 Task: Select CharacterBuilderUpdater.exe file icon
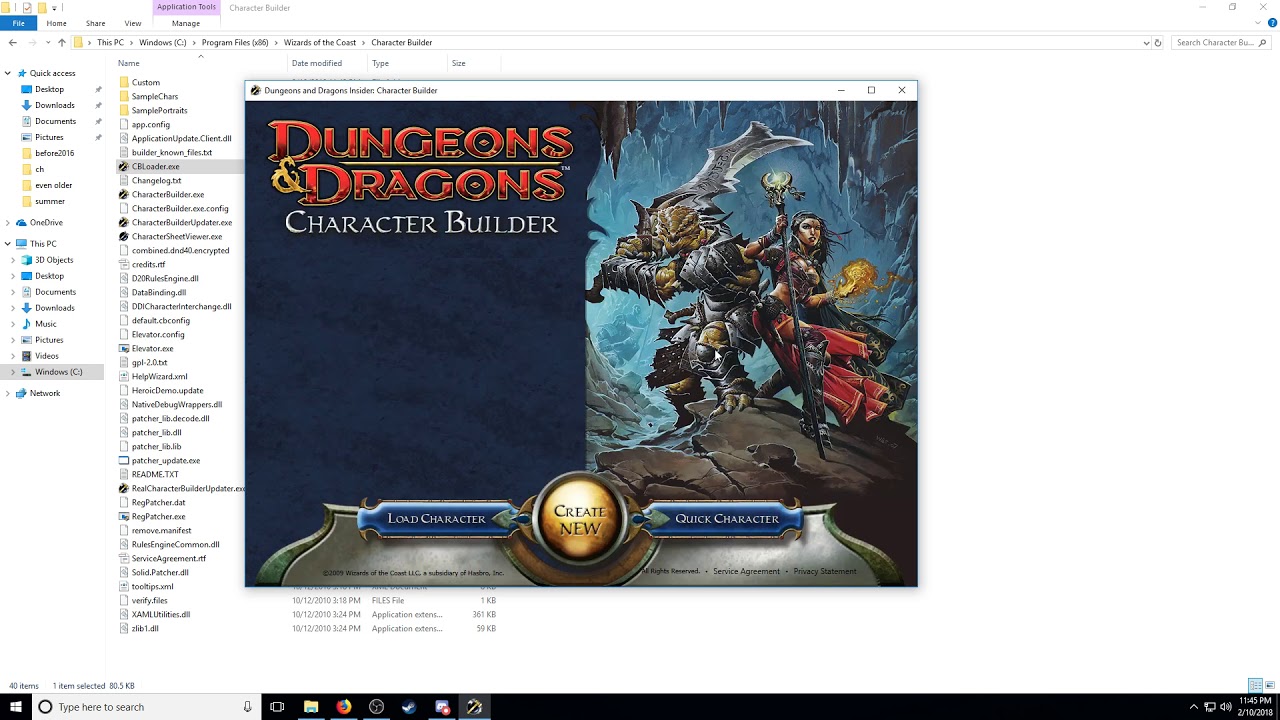(x=124, y=223)
